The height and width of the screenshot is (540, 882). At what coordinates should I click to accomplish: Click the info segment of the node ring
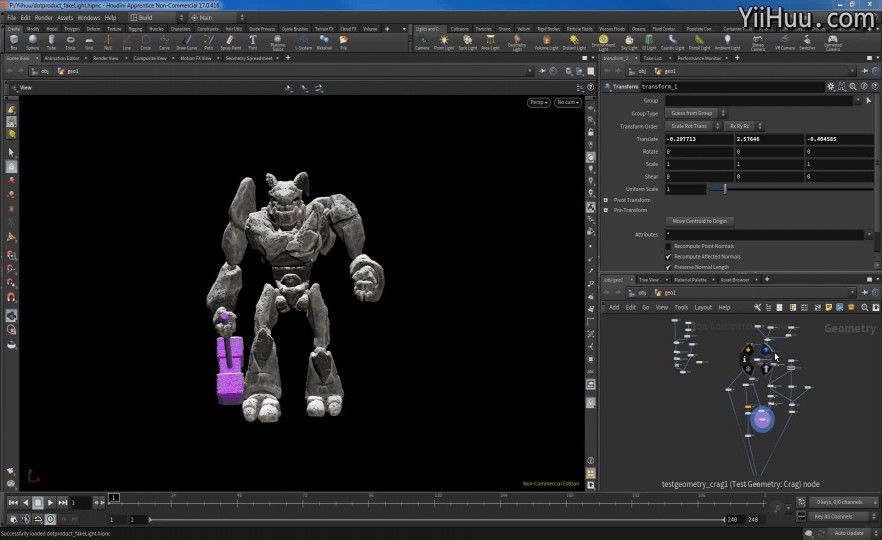(x=745, y=359)
